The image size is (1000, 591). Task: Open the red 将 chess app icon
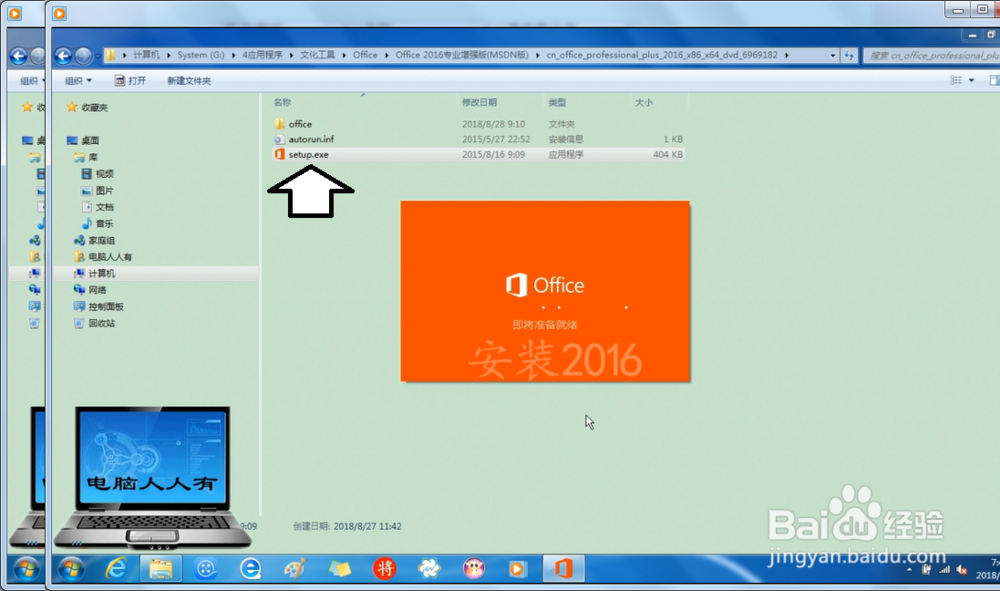click(384, 569)
